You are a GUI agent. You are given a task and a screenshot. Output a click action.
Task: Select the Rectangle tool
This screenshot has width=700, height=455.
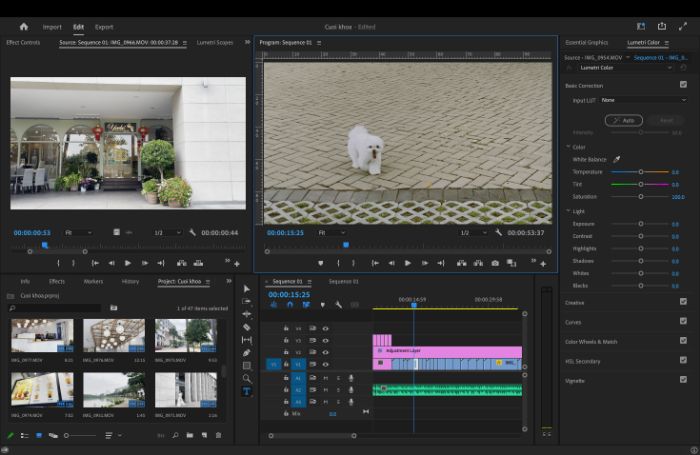click(x=246, y=366)
